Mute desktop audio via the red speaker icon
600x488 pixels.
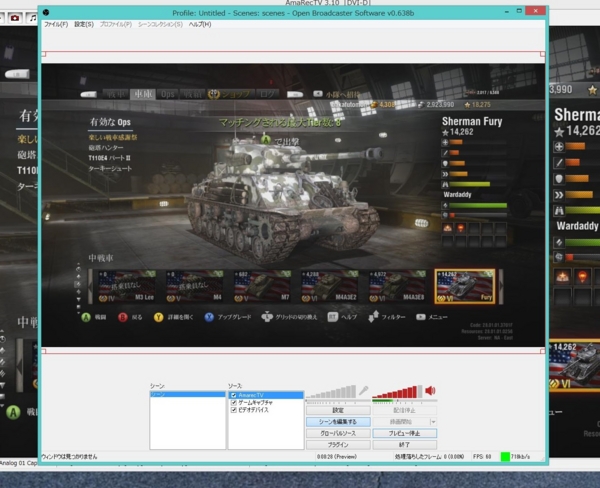[430, 390]
